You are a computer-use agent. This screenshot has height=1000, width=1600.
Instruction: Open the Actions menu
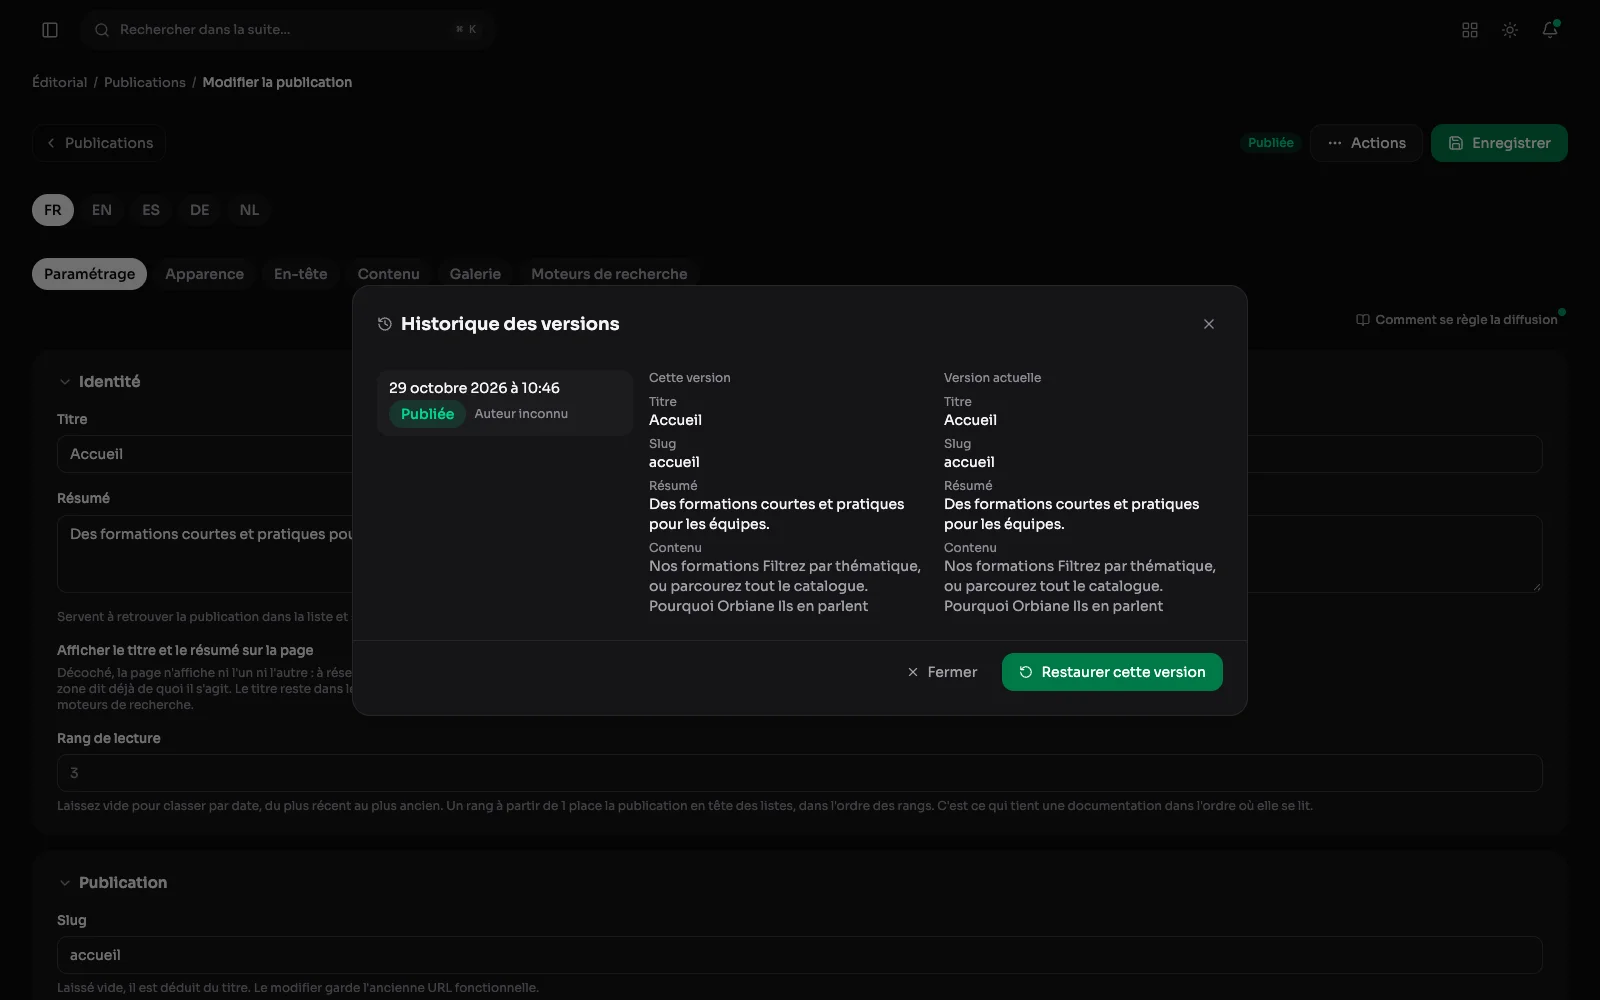click(x=1366, y=143)
